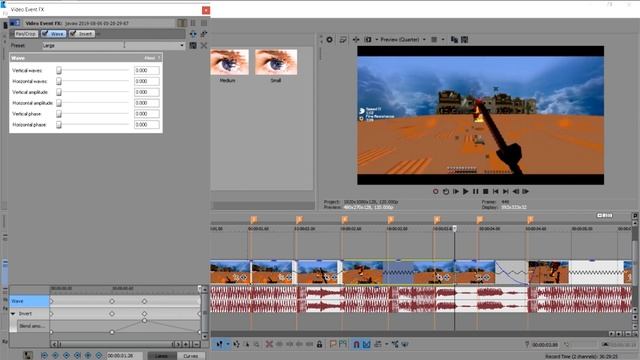
Task: Click the red delete X in timeline toolbar
Action: coord(269,344)
